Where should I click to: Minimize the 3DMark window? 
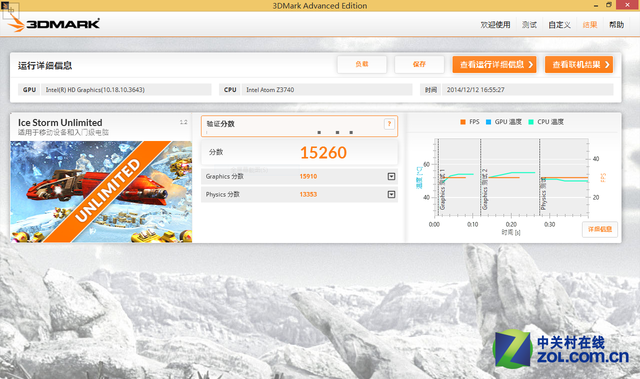(x=596, y=5)
